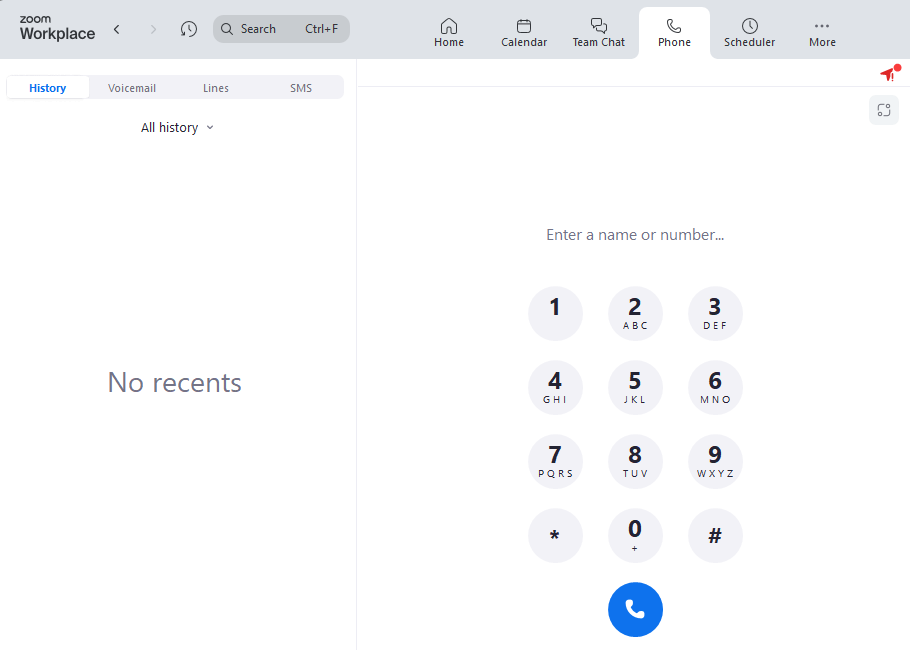The height and width of the screenshot is (650, 910).
Task: Go to Team Chat
Action: pos(598,32)
